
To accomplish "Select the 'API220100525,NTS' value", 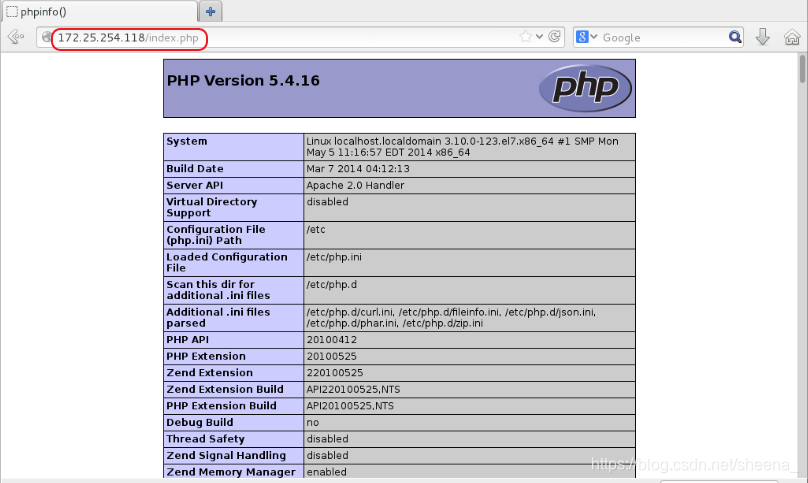I will [354, 389].
